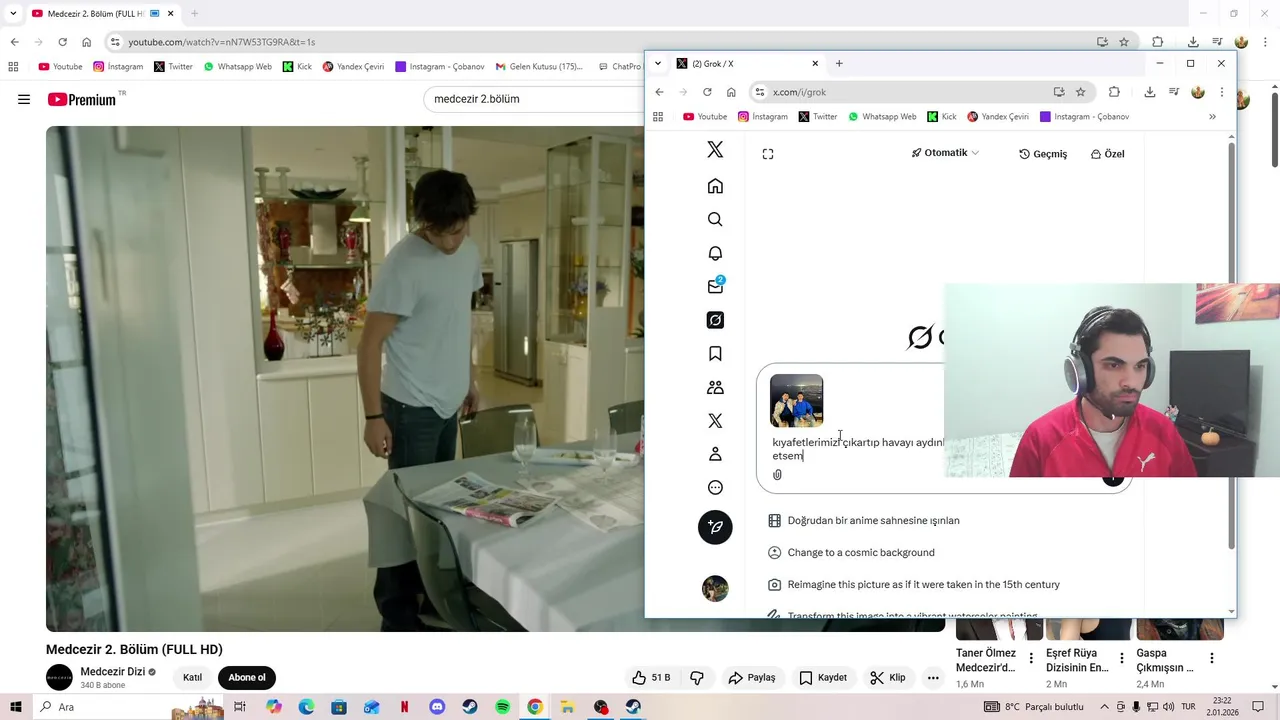1280x720 pixels.
Task: Open More options circle in X sidebar
Action: pos(715,488)
